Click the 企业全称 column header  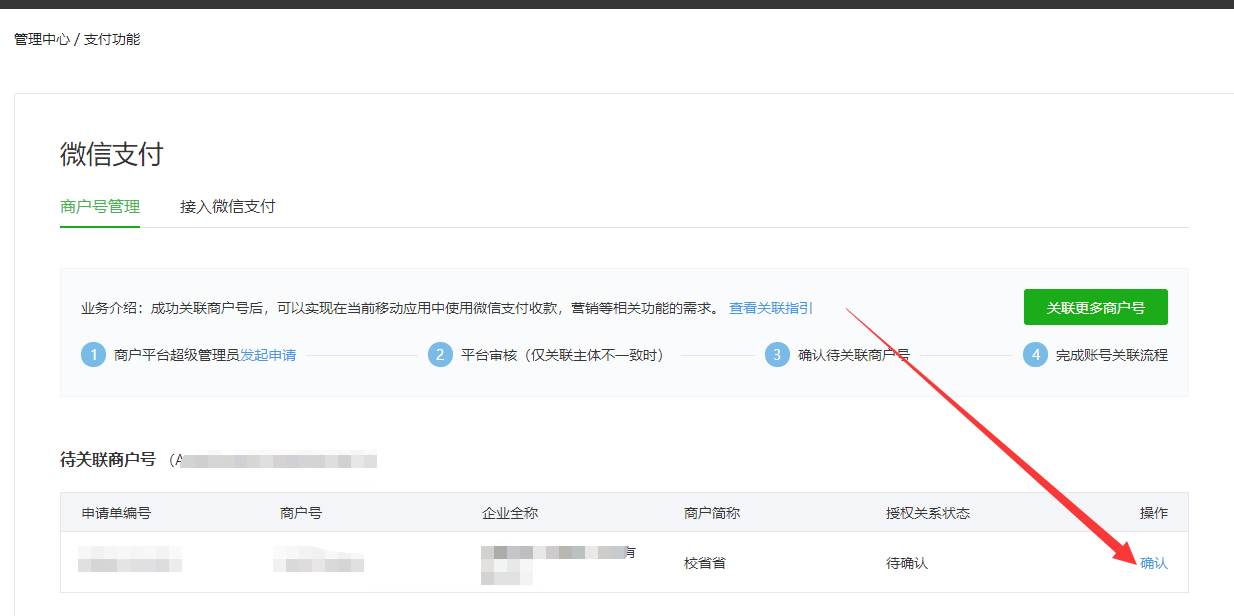click(x=510, y=513)
